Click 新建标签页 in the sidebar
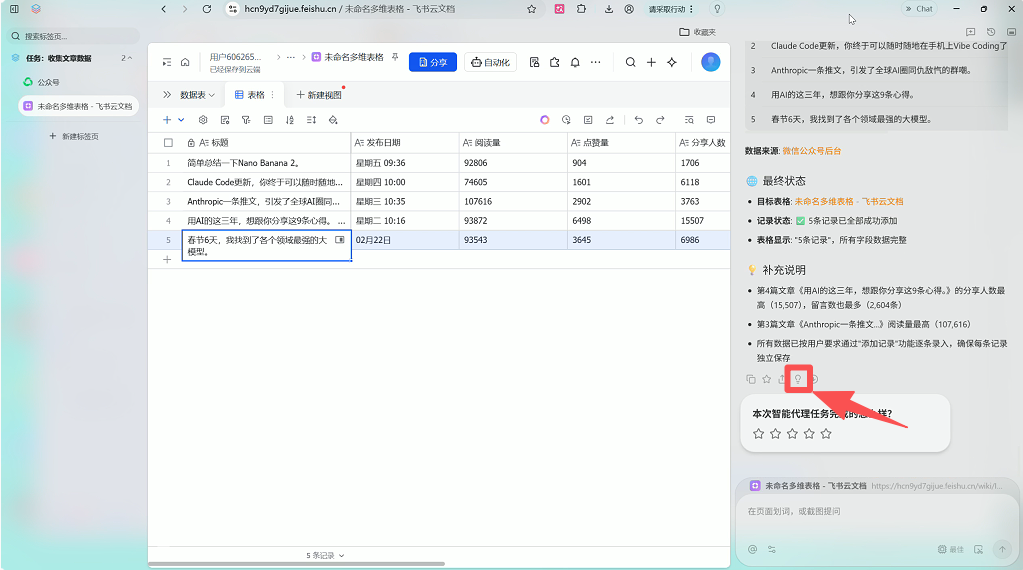Viewport: 1023px width, 570px height. point(74,136)
